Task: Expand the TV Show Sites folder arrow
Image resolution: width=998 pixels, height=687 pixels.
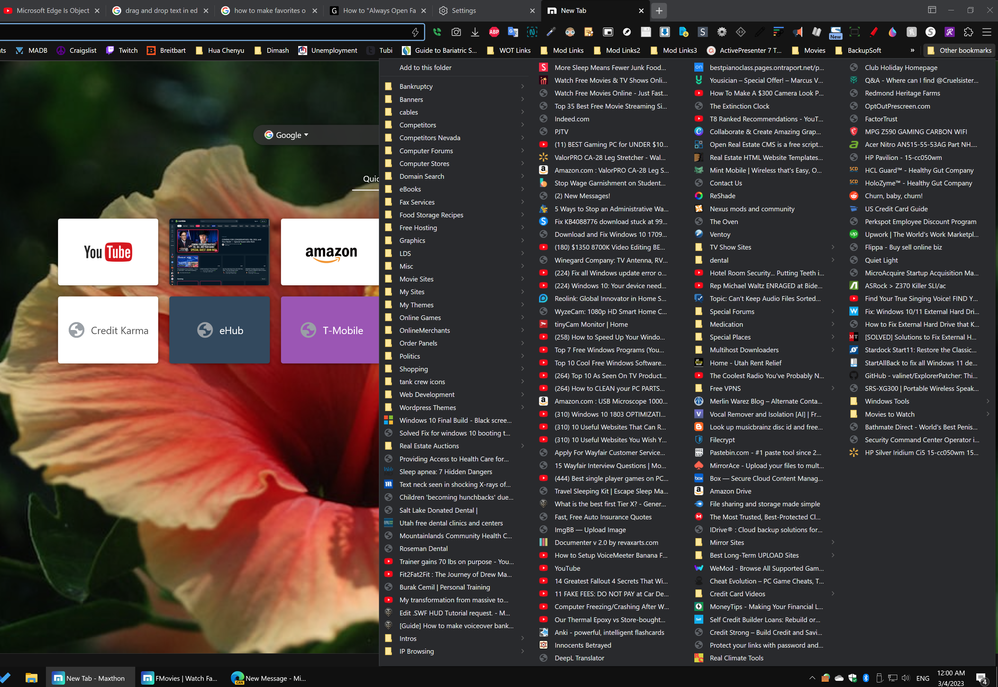Action: click(833, 247)
